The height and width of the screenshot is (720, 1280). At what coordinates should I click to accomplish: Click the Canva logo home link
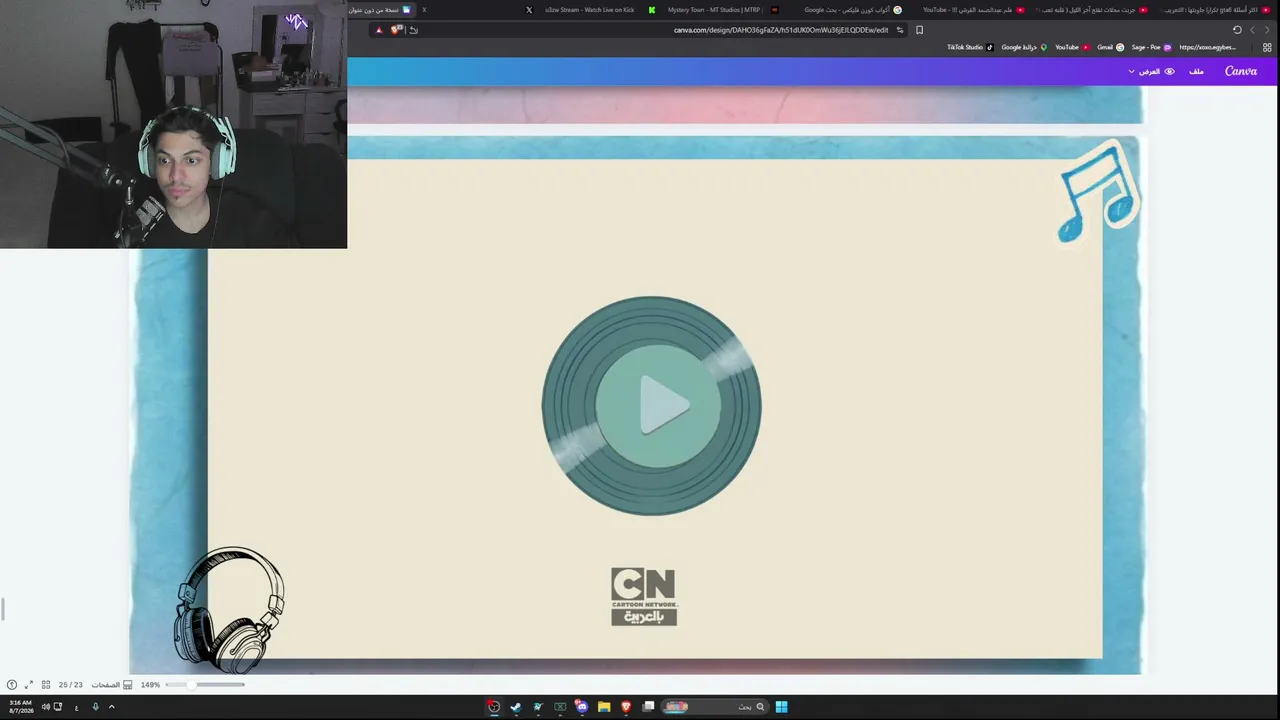(1241, 71)
